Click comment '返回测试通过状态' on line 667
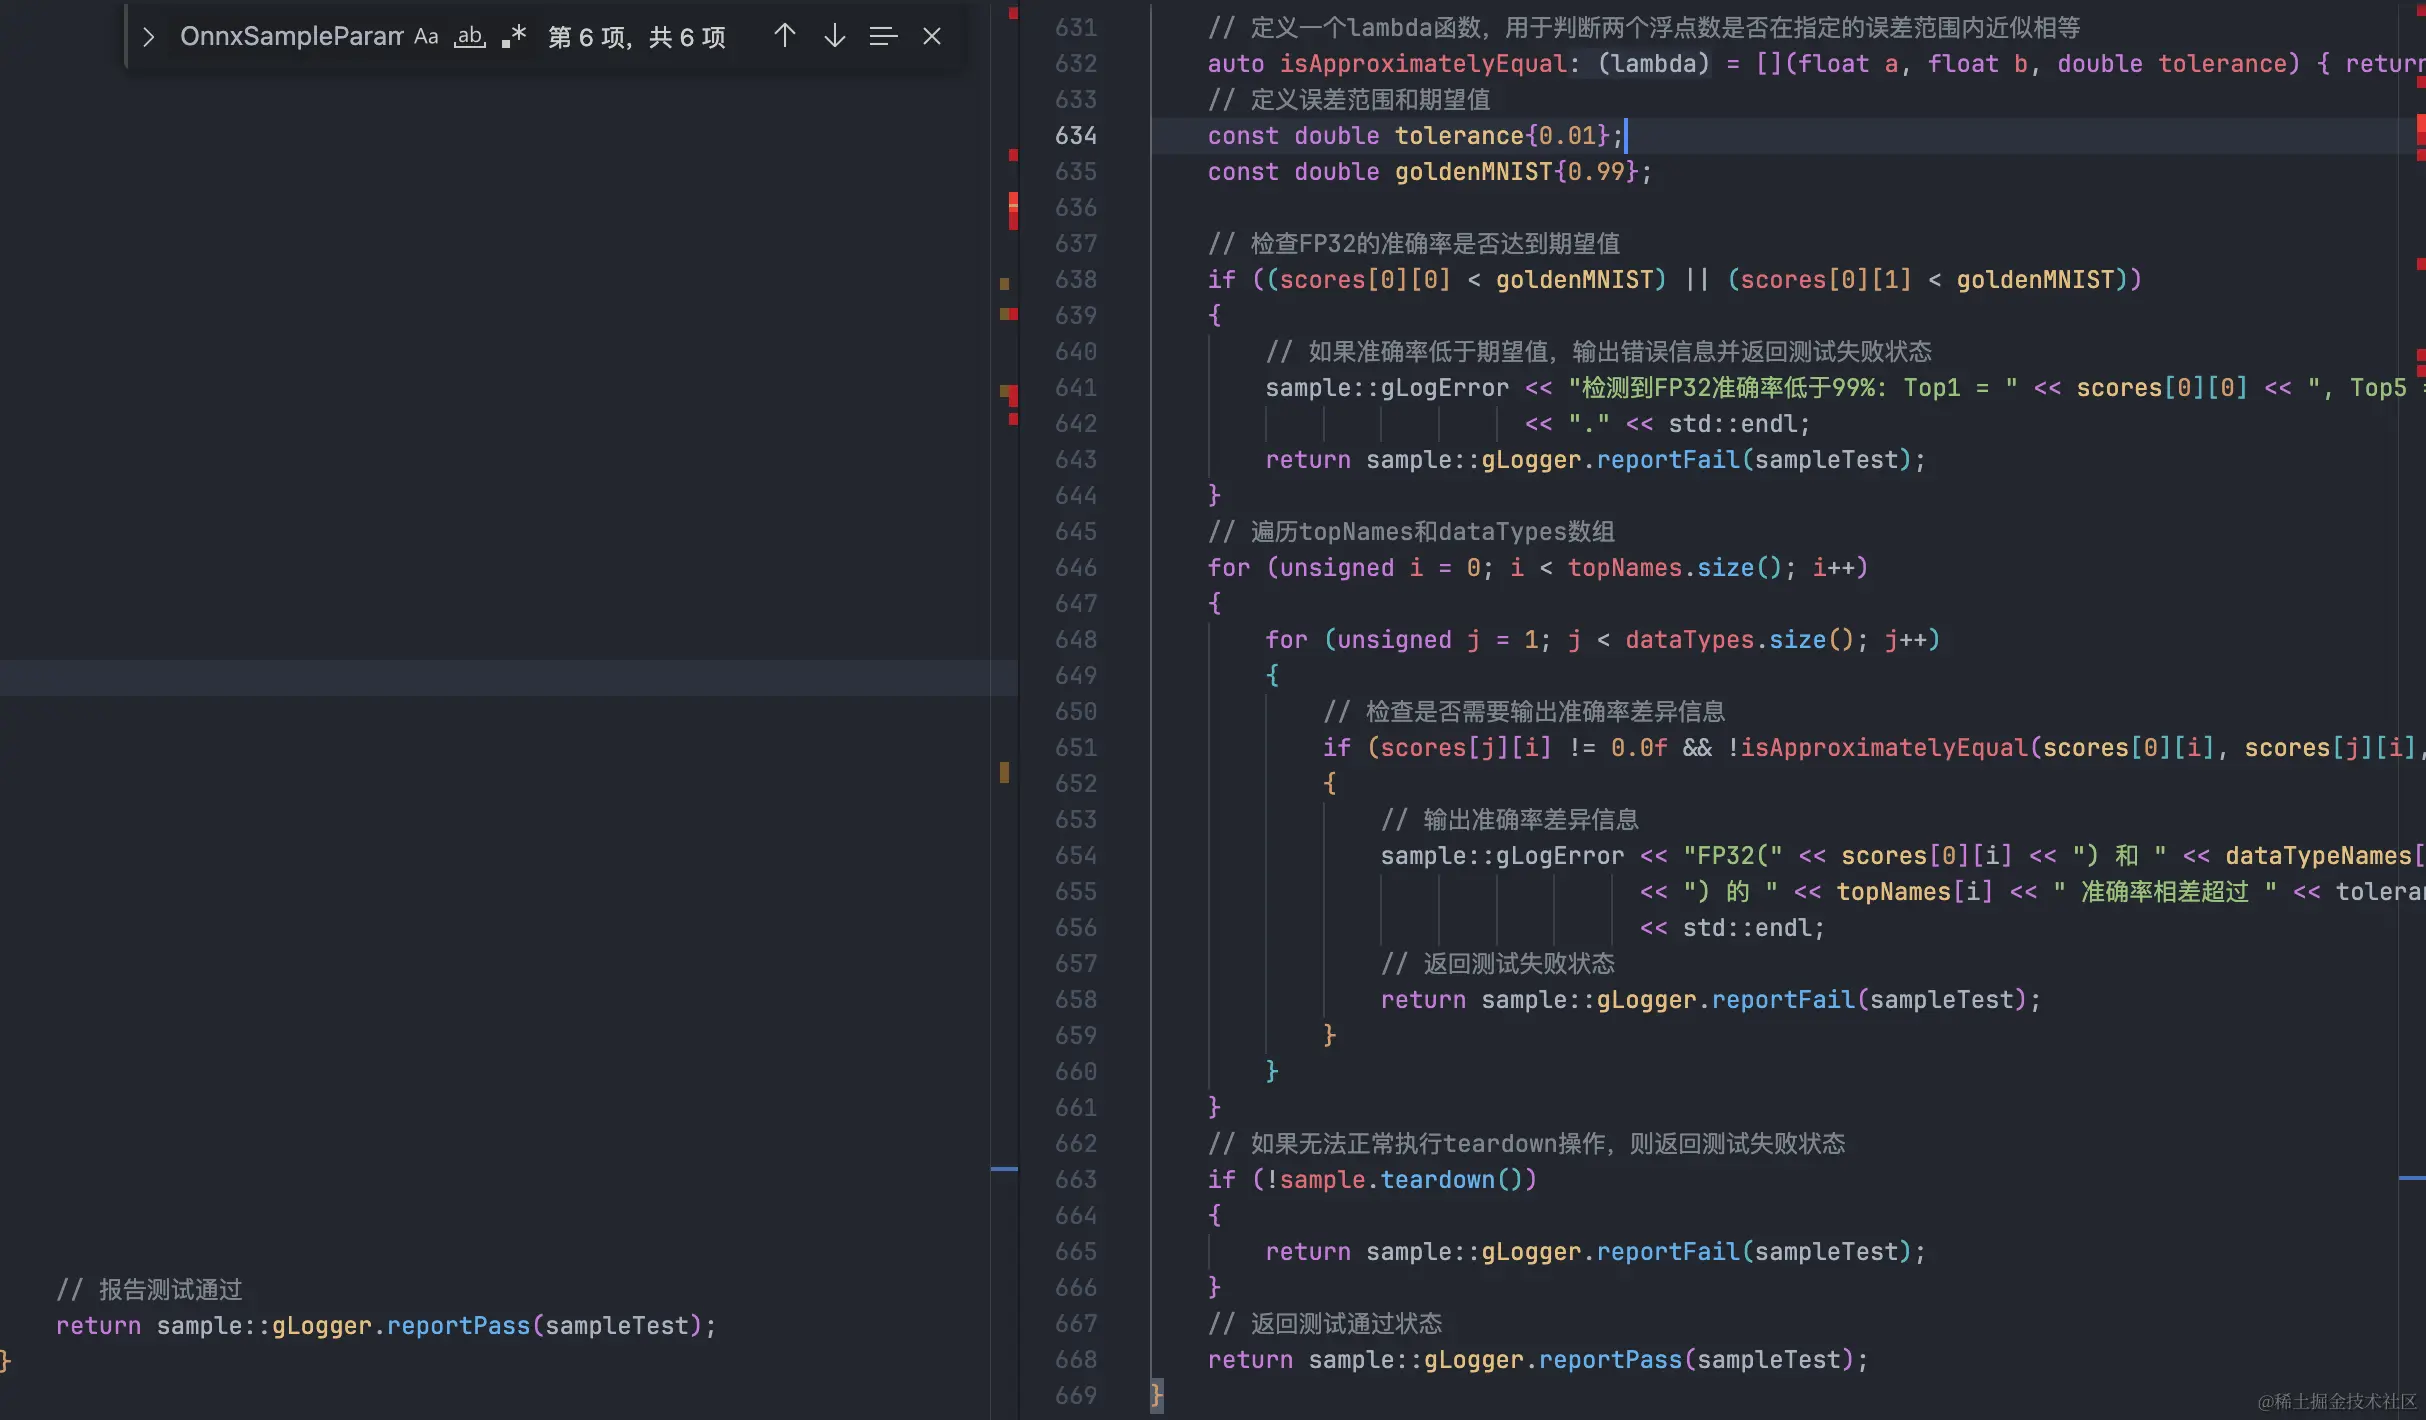 coord(1346,1323)
